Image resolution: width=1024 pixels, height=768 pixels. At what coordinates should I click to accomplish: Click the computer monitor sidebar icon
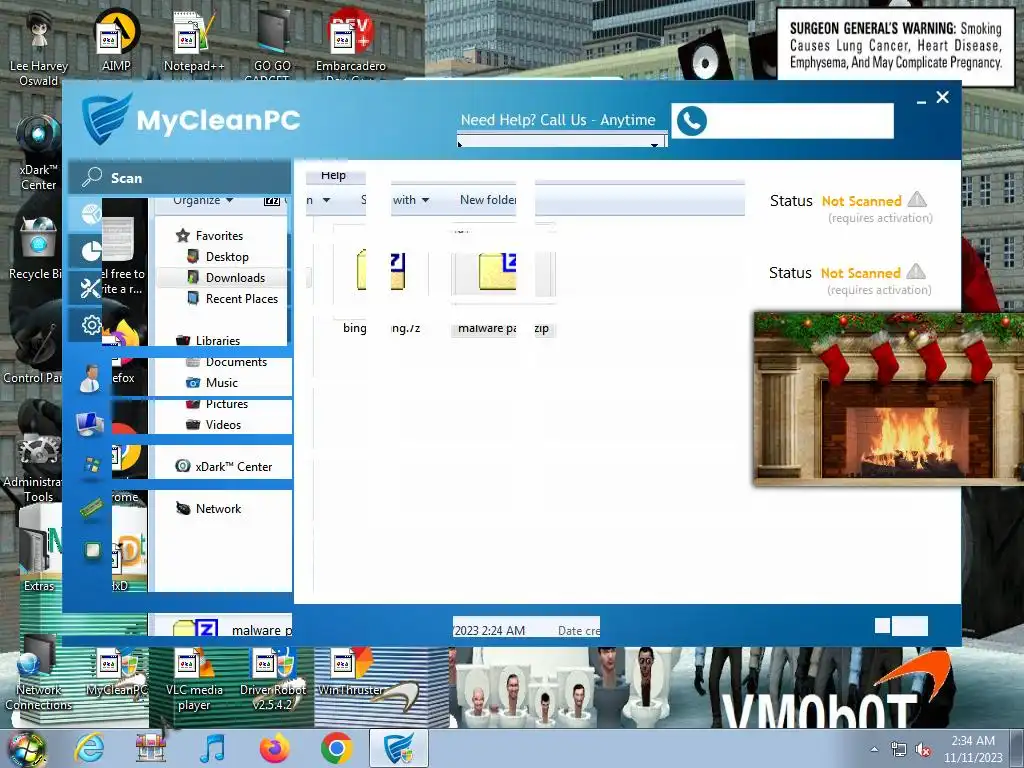pos(90,424)
